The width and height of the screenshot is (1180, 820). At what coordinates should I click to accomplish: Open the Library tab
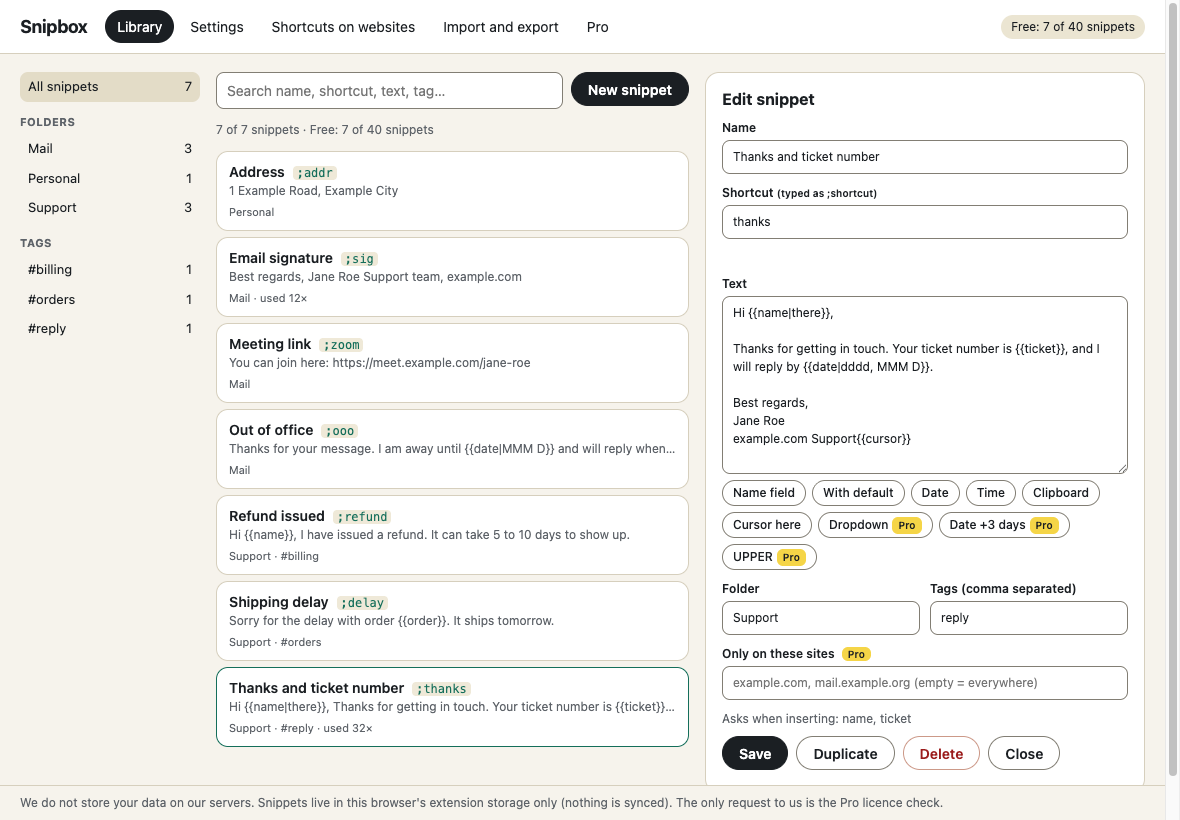point(139,27)
